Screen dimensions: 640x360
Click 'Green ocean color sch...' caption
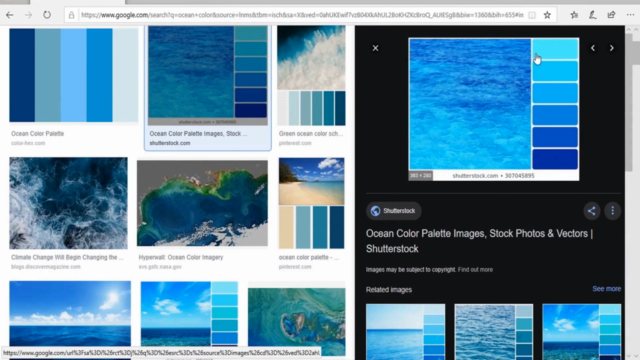pos(311,133)
